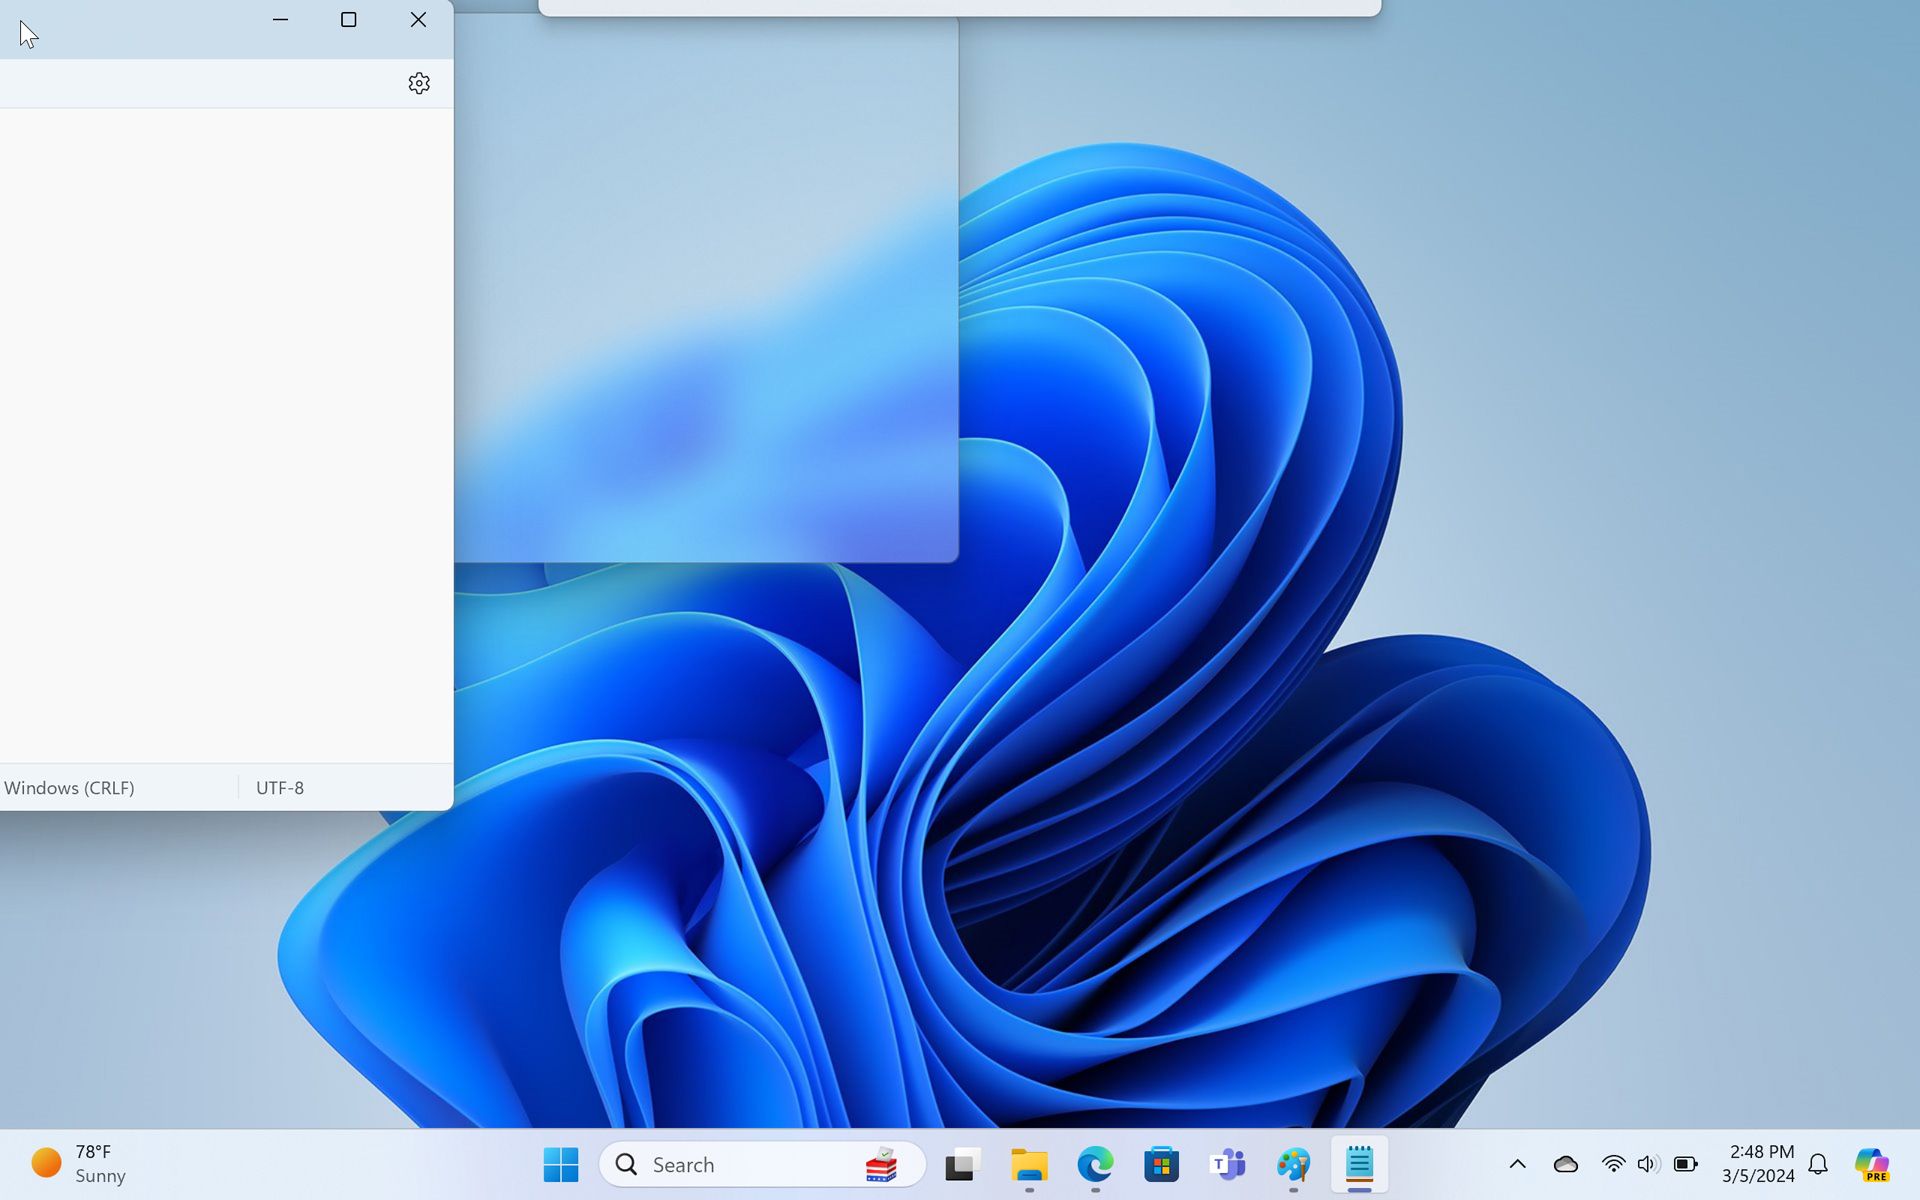Open Microsoft Store from taskbar

point(1161,1164)
